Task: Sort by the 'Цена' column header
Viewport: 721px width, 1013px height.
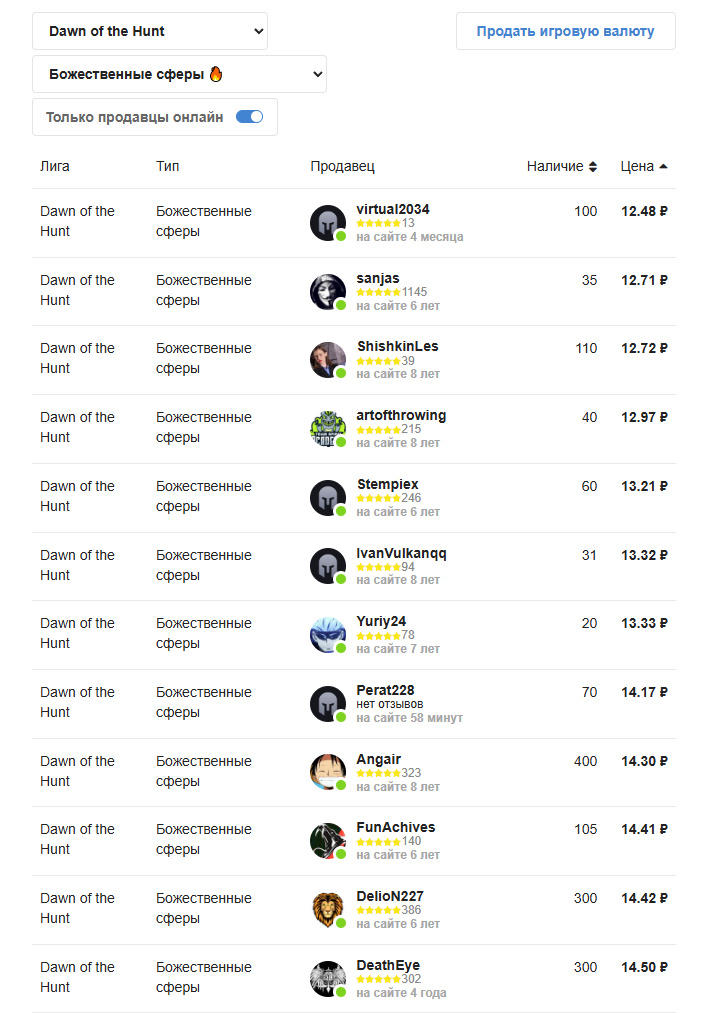Action: coord(643,167)
